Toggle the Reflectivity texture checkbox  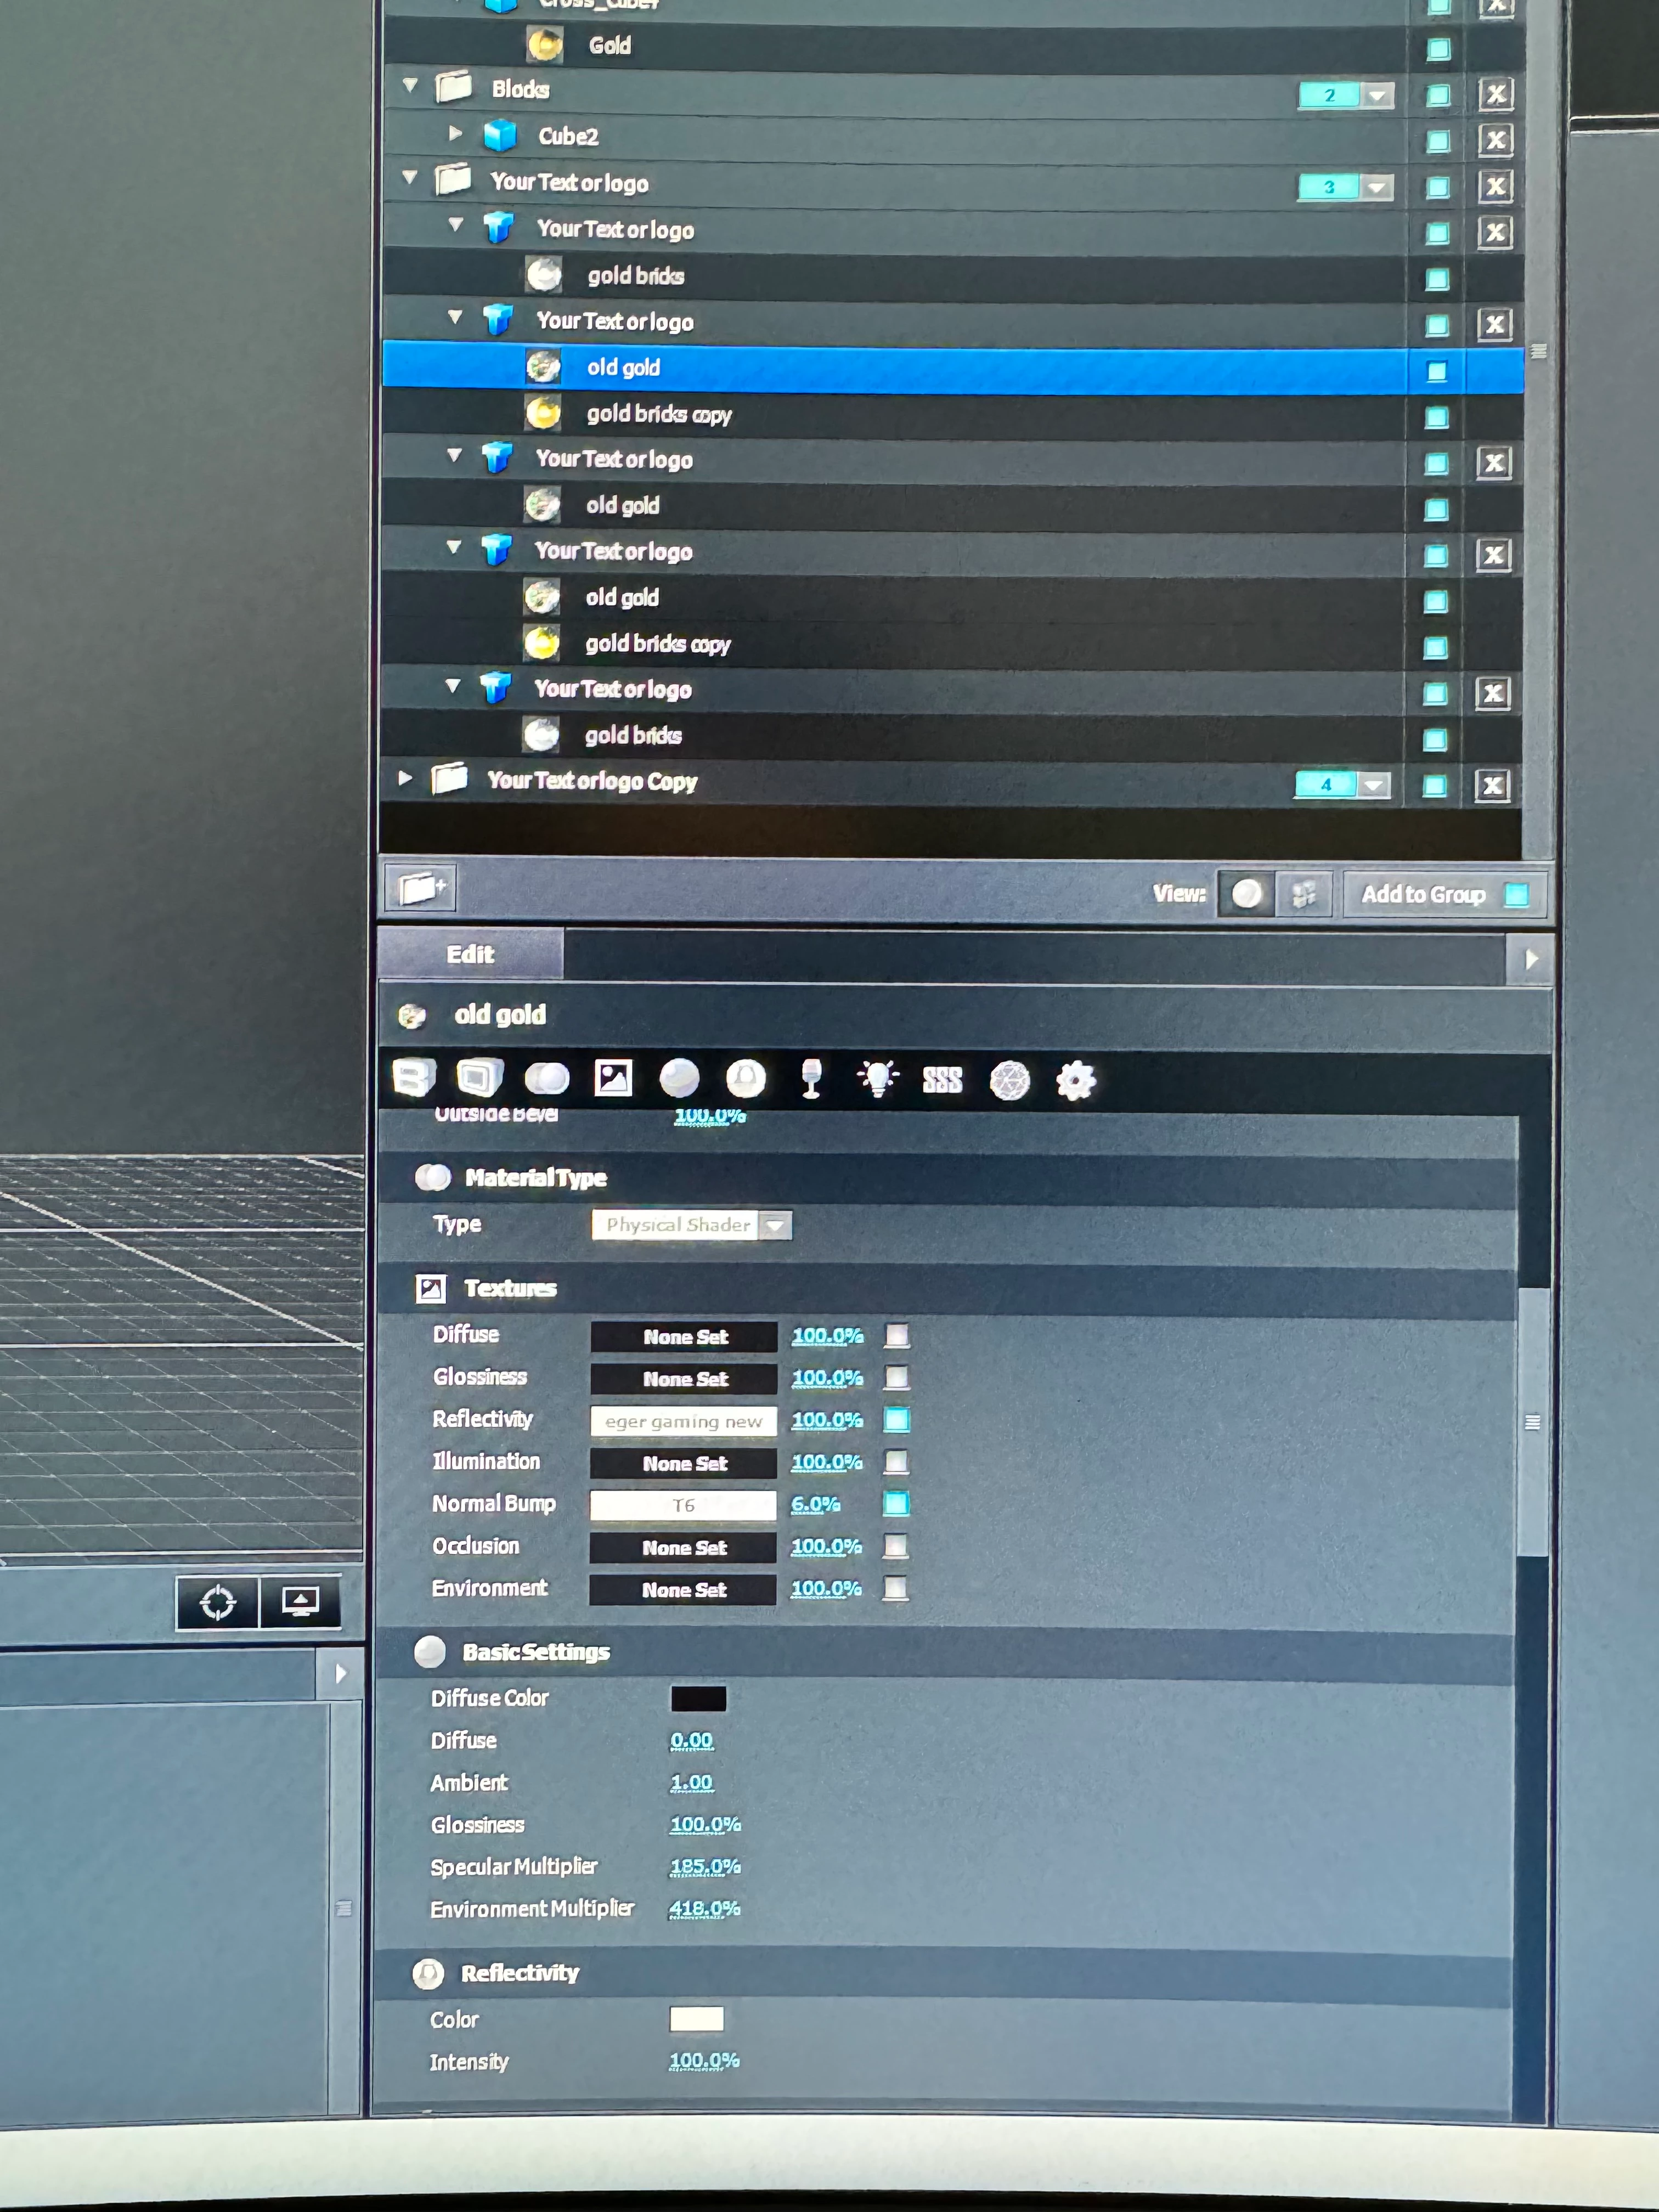[897, 1419]
